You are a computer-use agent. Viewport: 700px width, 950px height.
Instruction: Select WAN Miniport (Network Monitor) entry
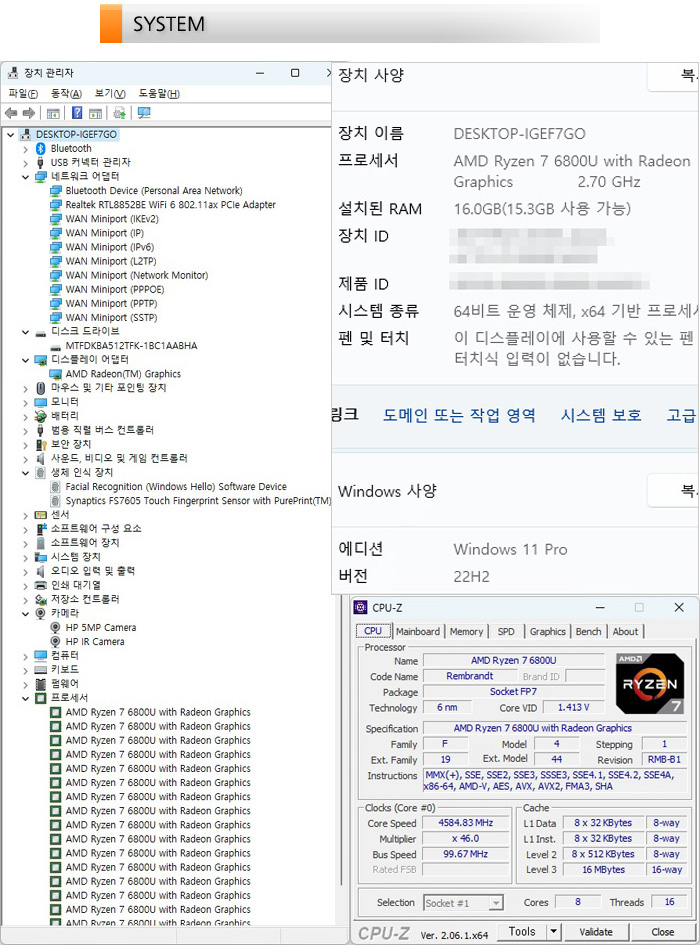tap(136, 276)
